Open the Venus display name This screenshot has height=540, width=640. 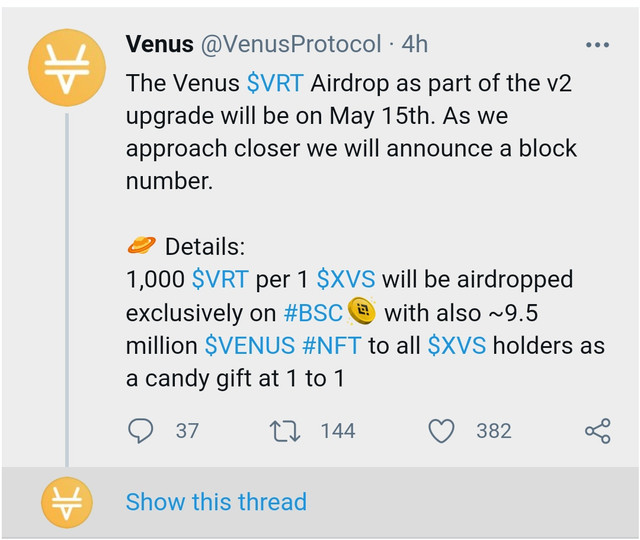(x=160, y=44)
